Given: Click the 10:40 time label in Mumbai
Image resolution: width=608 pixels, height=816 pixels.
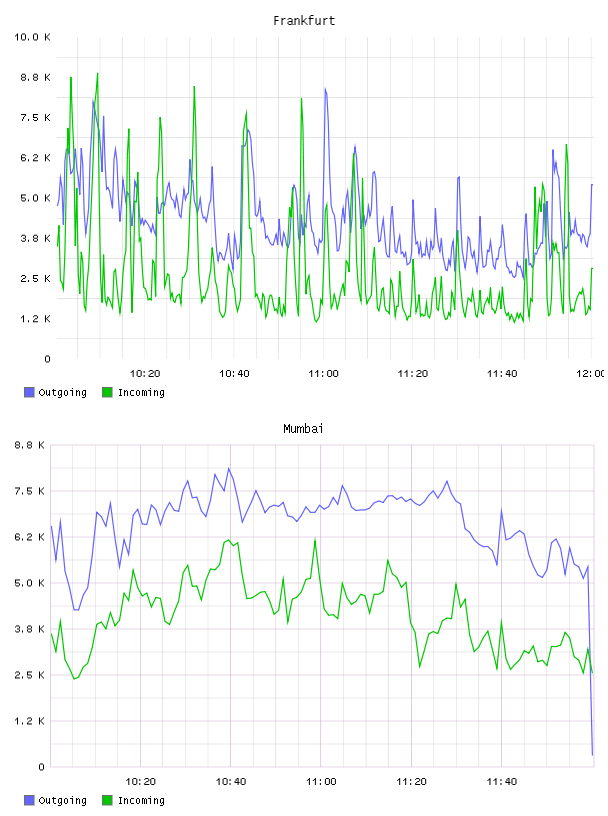Looking at the screenshot, I should coord(231,782).
